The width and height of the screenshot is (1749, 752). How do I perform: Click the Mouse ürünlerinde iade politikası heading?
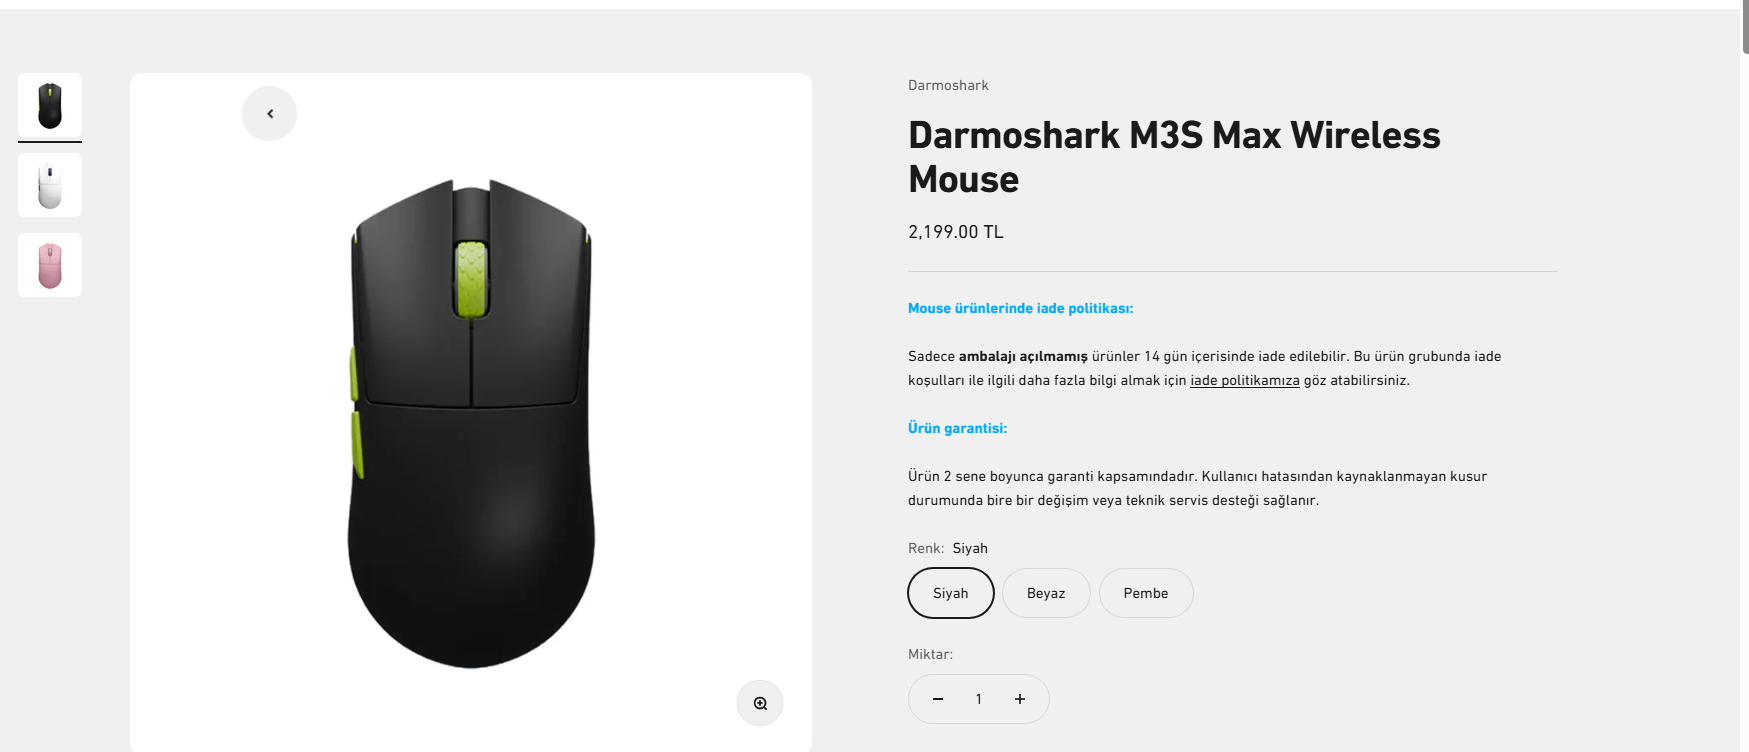1020,308
